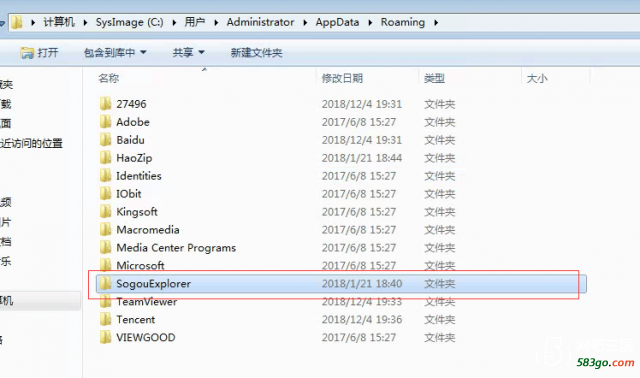Select the SogouExplorer folder name
Screen dimensions: 640x378
[153, 283]
